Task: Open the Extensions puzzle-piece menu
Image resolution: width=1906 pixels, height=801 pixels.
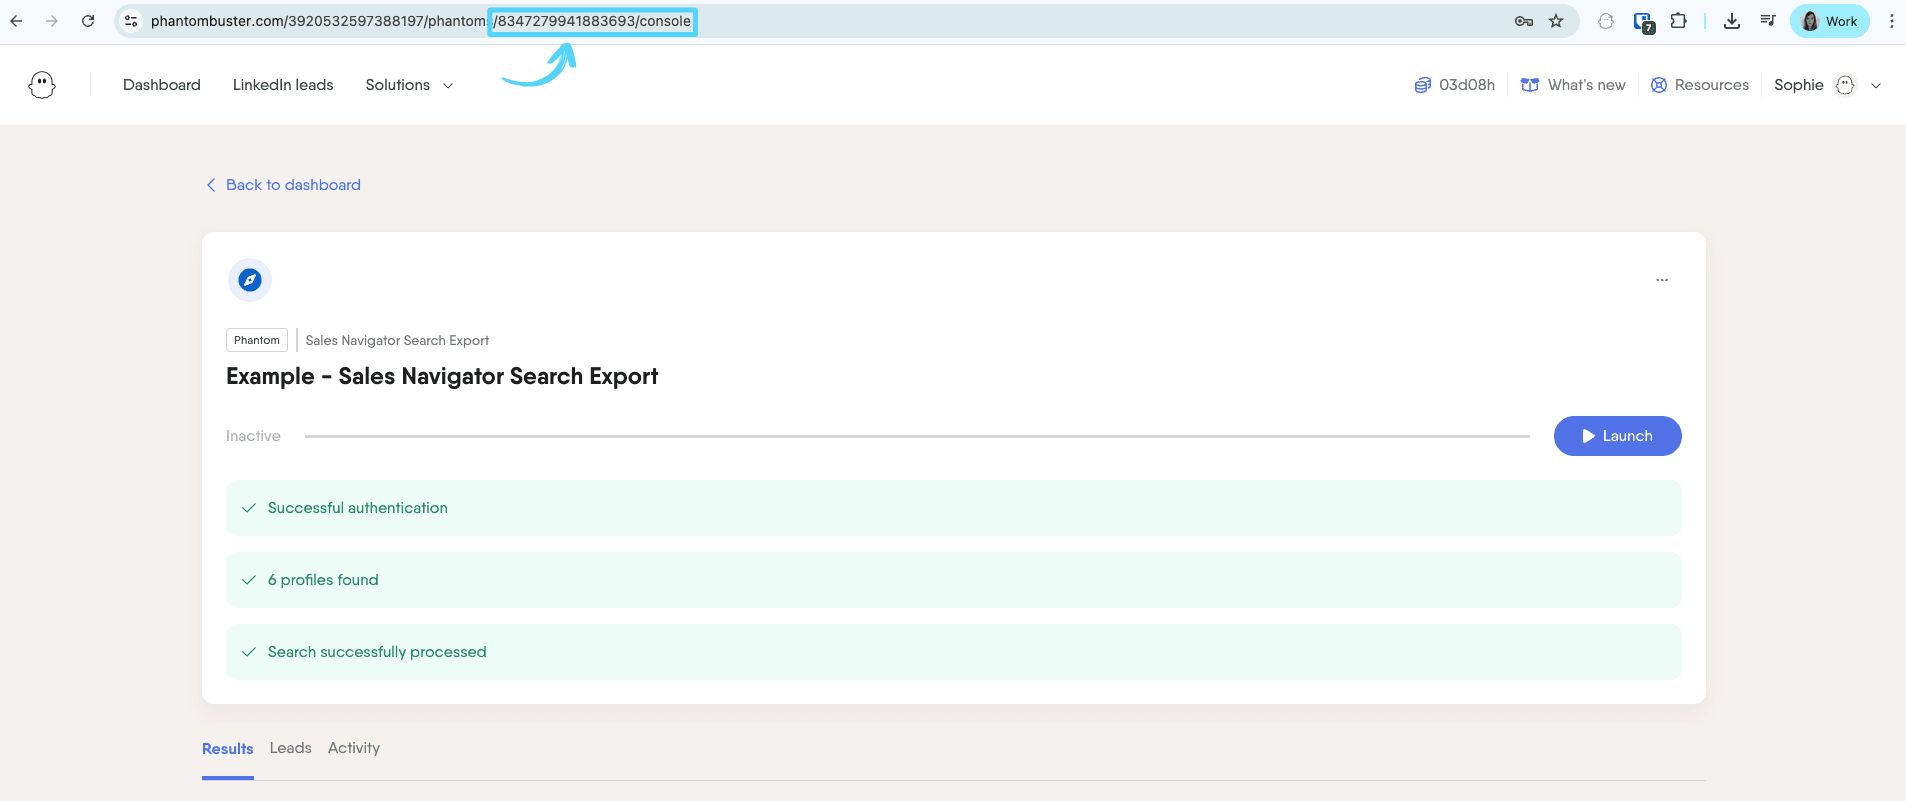Action: pos(1679,21)
